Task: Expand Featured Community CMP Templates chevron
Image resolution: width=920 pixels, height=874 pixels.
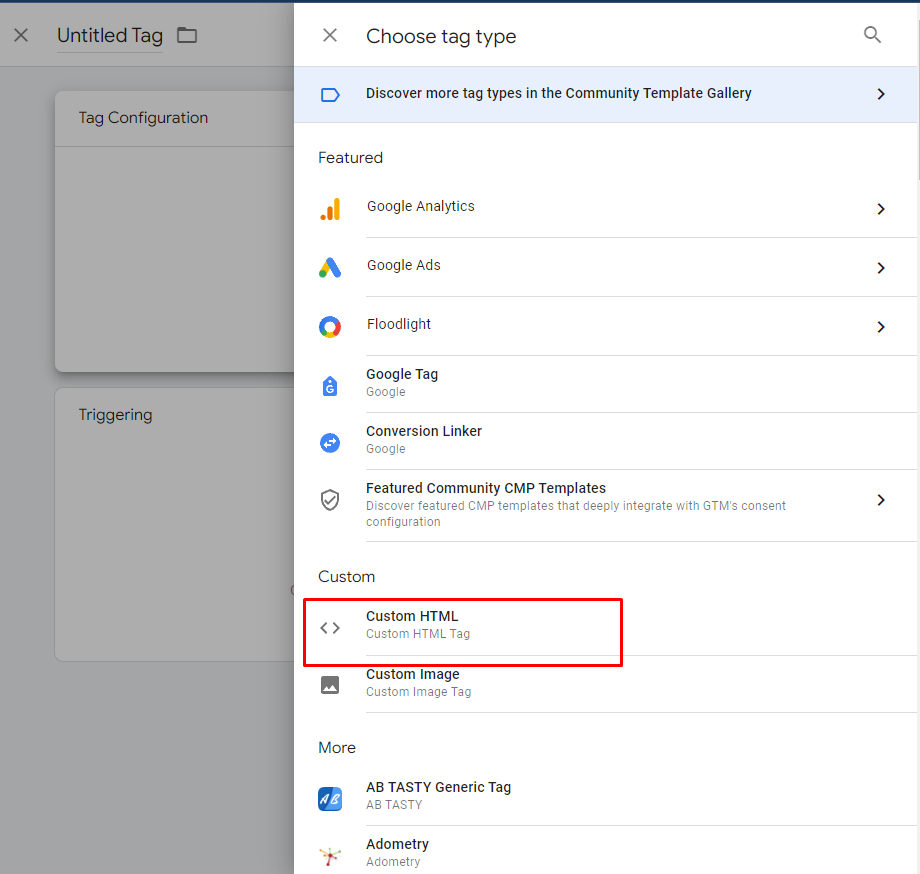Action: (881, 500)
